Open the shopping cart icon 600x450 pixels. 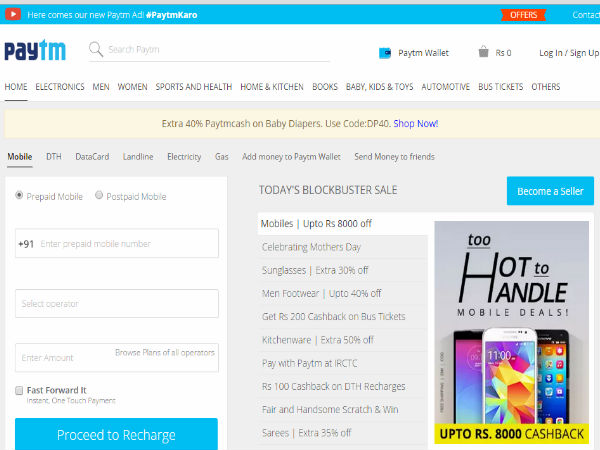[x=483, y=52]
